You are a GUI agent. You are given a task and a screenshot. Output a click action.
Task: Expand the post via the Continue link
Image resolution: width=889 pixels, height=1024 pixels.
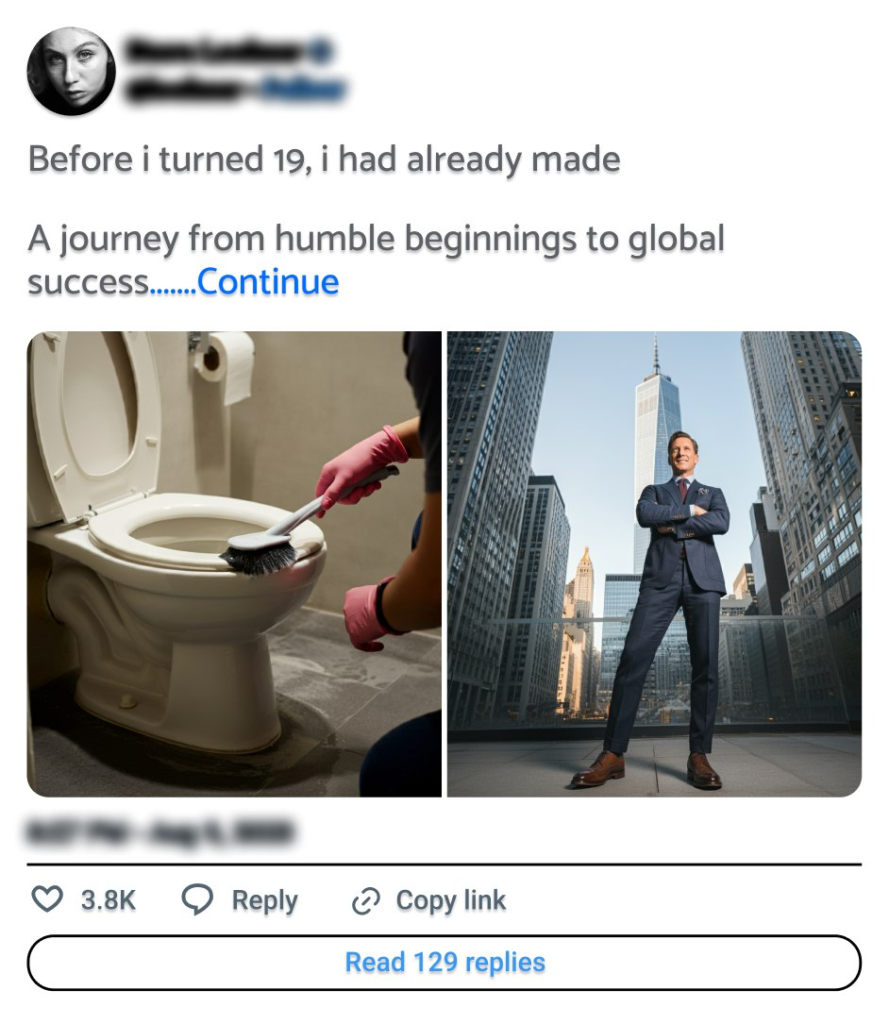[268, 282]
